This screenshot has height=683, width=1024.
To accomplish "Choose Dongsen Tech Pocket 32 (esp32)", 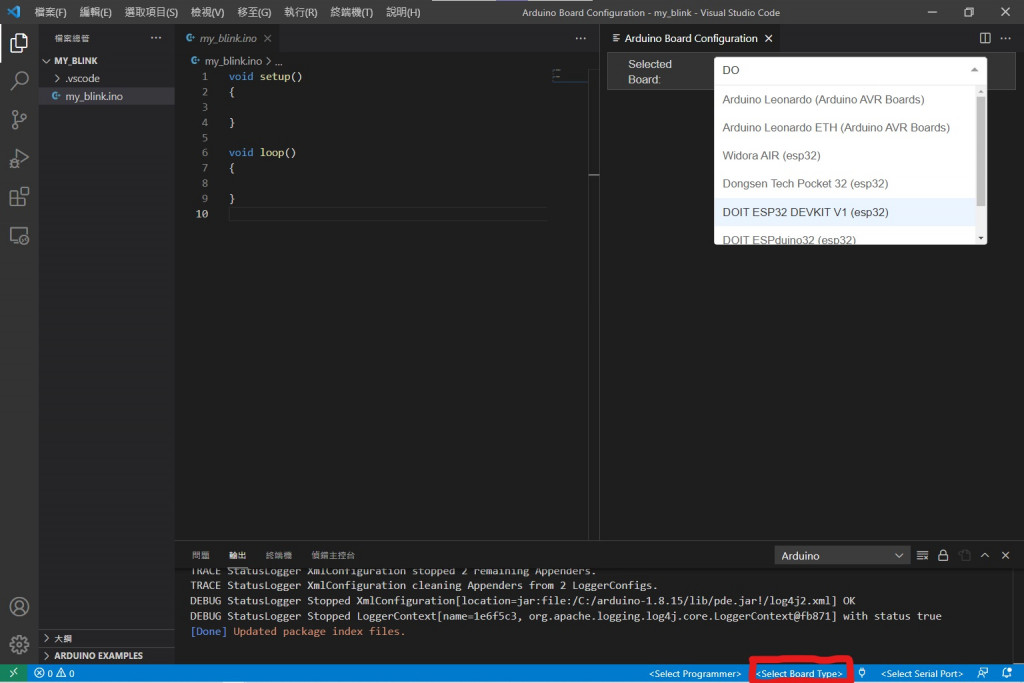I will (845, 183).
